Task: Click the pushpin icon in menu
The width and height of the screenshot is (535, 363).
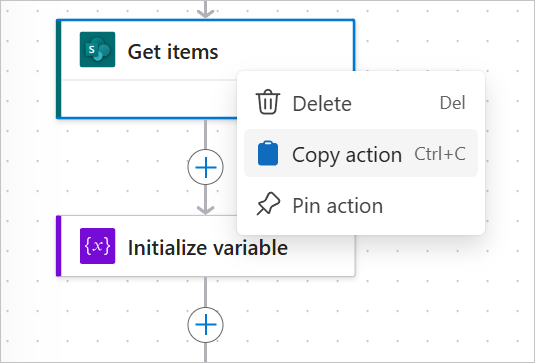Action: [x=268, y=204]
